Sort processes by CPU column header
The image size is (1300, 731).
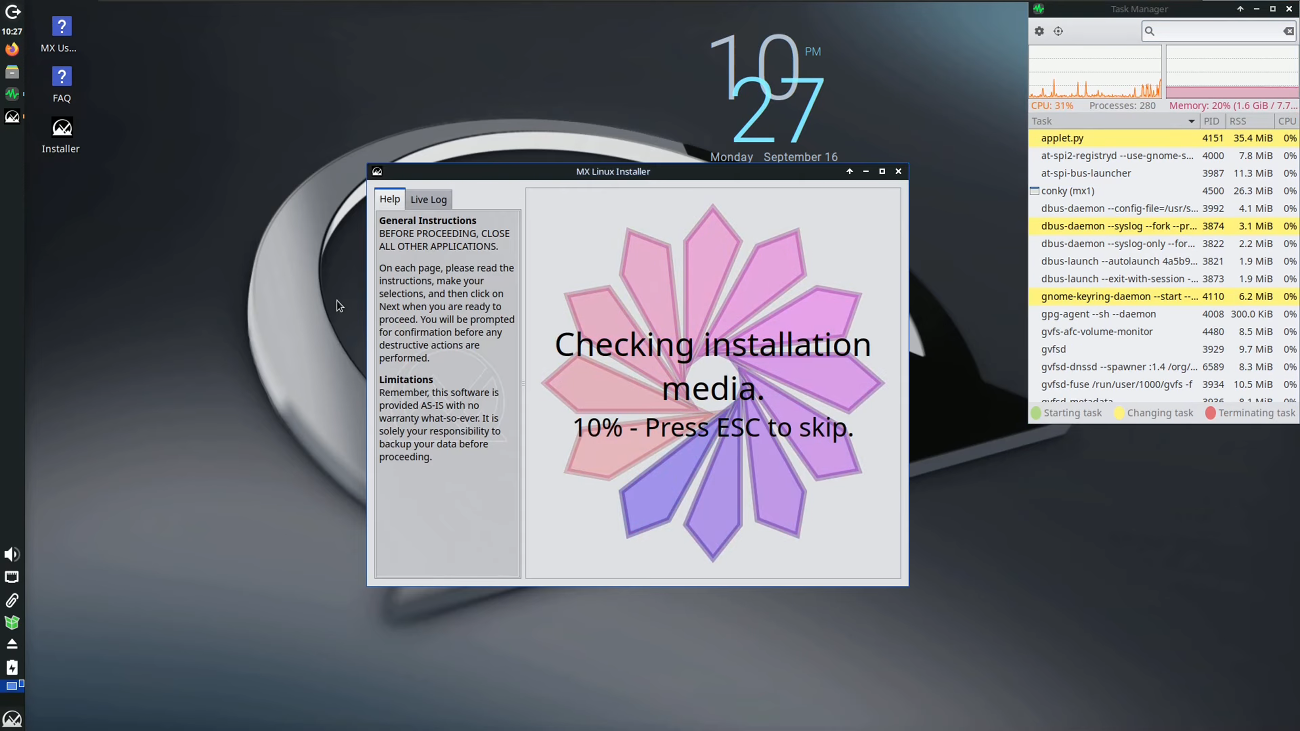[1287, 121]
